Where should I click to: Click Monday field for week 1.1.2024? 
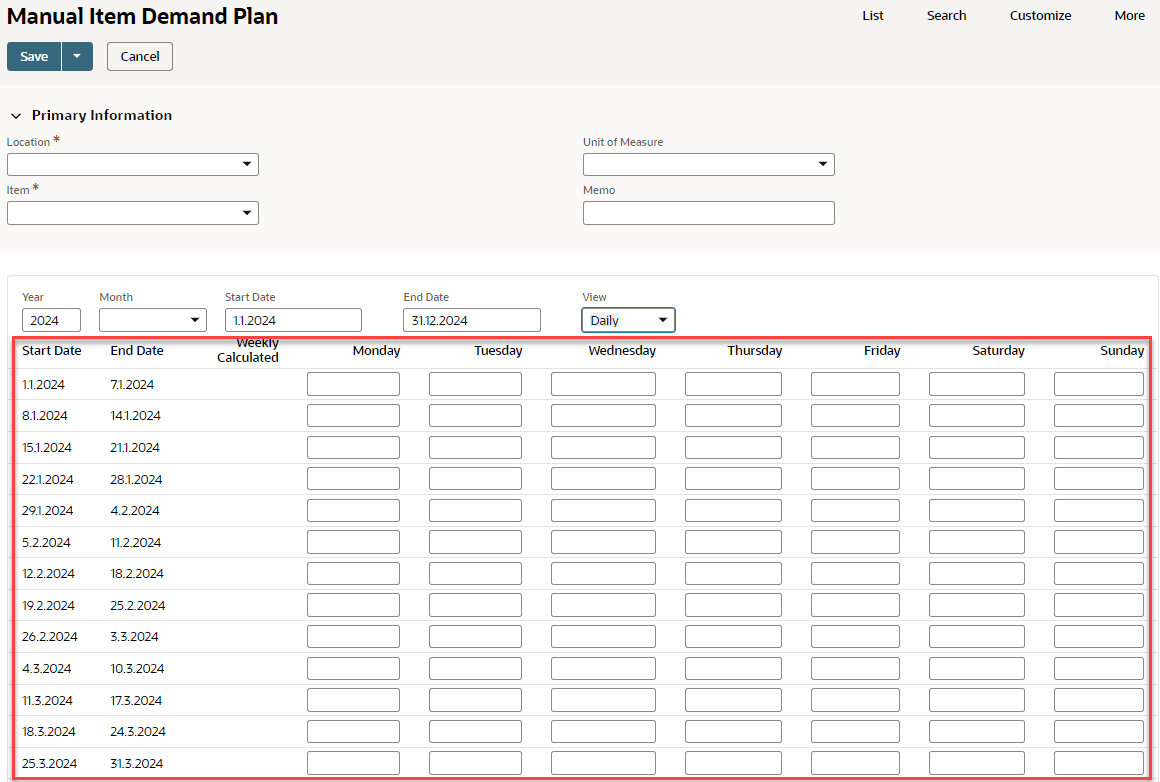[x=354, y=384]
